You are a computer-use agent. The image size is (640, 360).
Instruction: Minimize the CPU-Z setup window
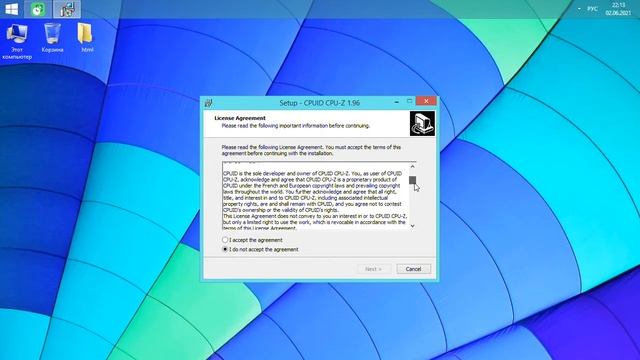point(397,102)
